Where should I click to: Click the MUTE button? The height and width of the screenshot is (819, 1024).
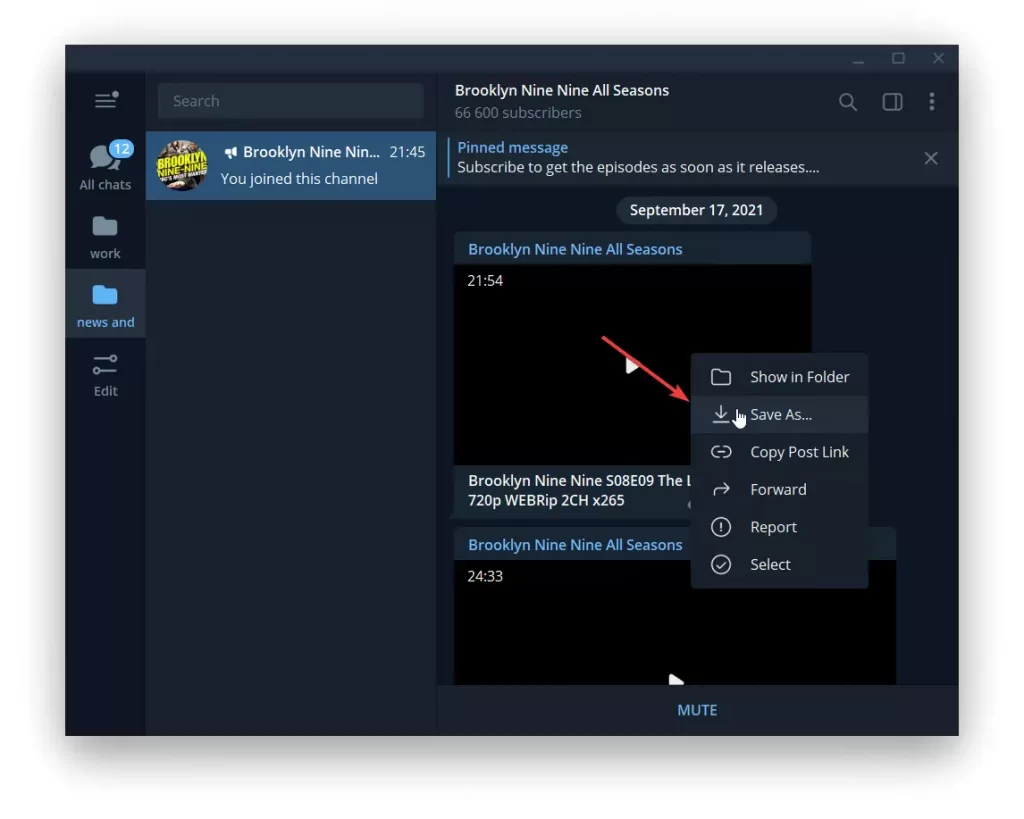point(697,710)
